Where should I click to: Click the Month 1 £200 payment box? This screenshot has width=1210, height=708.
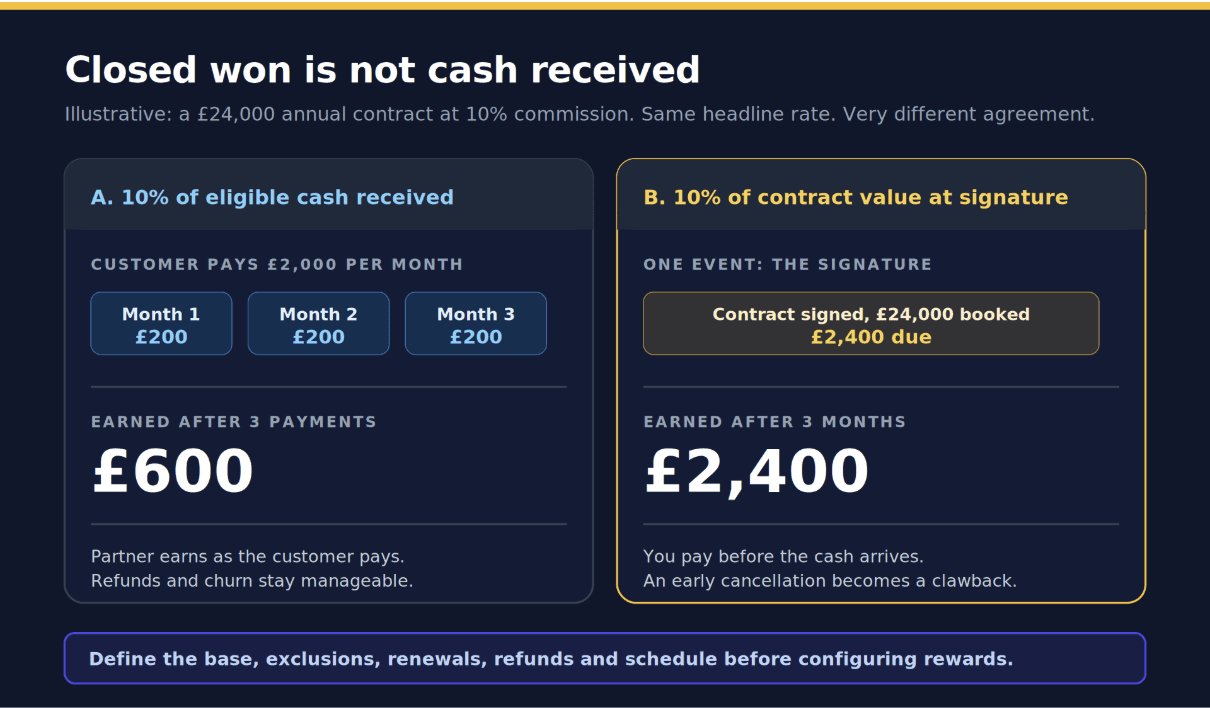coord(161,323)
